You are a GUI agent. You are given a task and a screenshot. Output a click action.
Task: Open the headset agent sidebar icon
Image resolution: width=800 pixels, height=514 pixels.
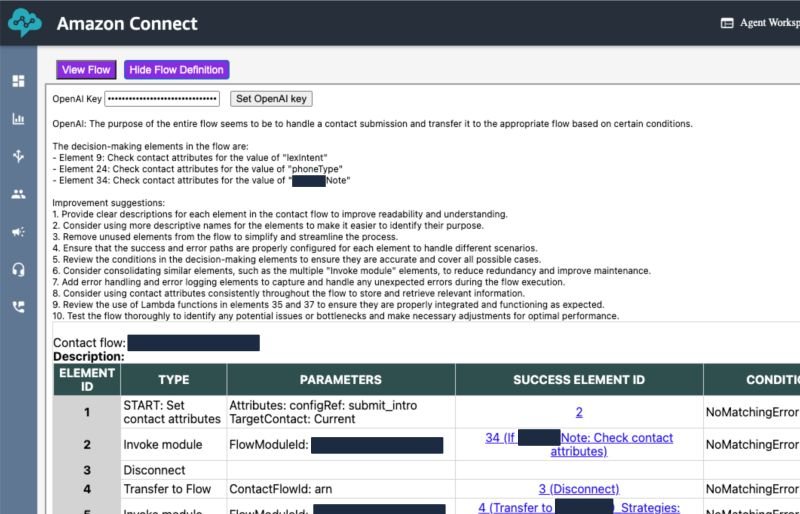coord(18,270)
